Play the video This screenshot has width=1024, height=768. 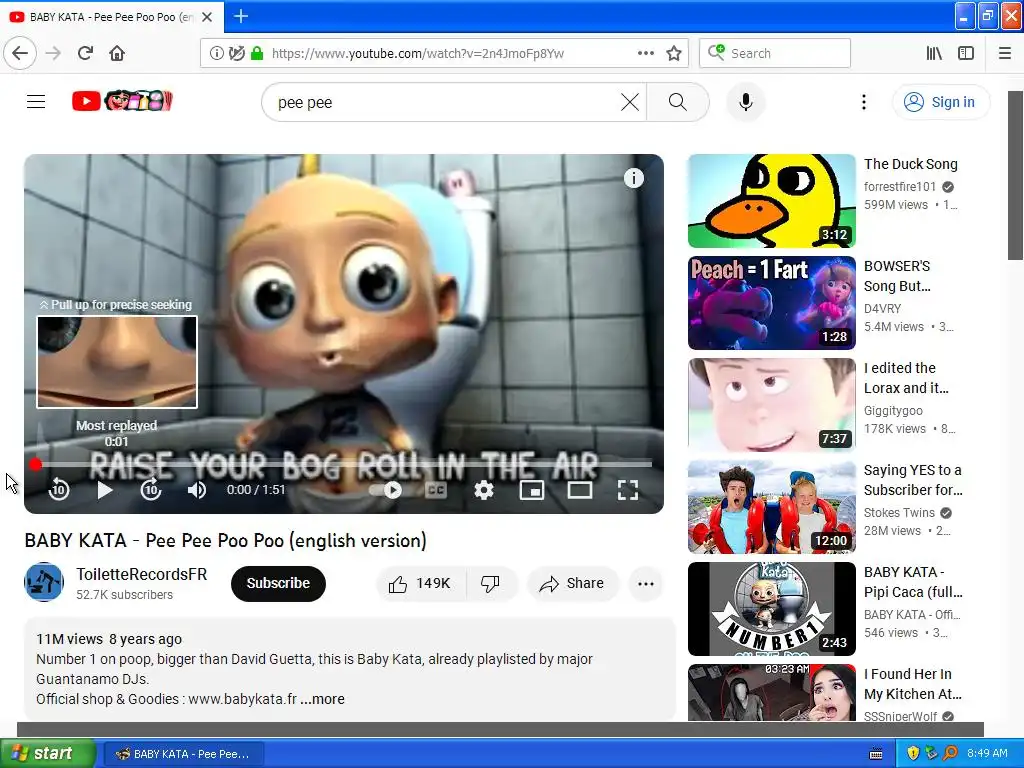(x=104, y=490)
